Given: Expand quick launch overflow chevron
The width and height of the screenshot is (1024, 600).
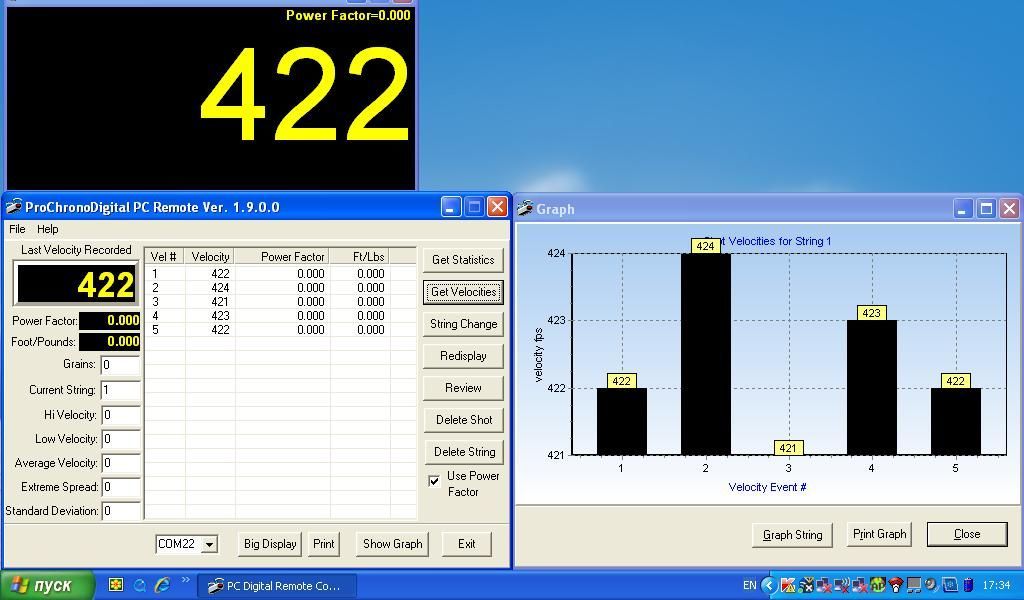Looking at the screenshot, I should [x=185, y=581].
